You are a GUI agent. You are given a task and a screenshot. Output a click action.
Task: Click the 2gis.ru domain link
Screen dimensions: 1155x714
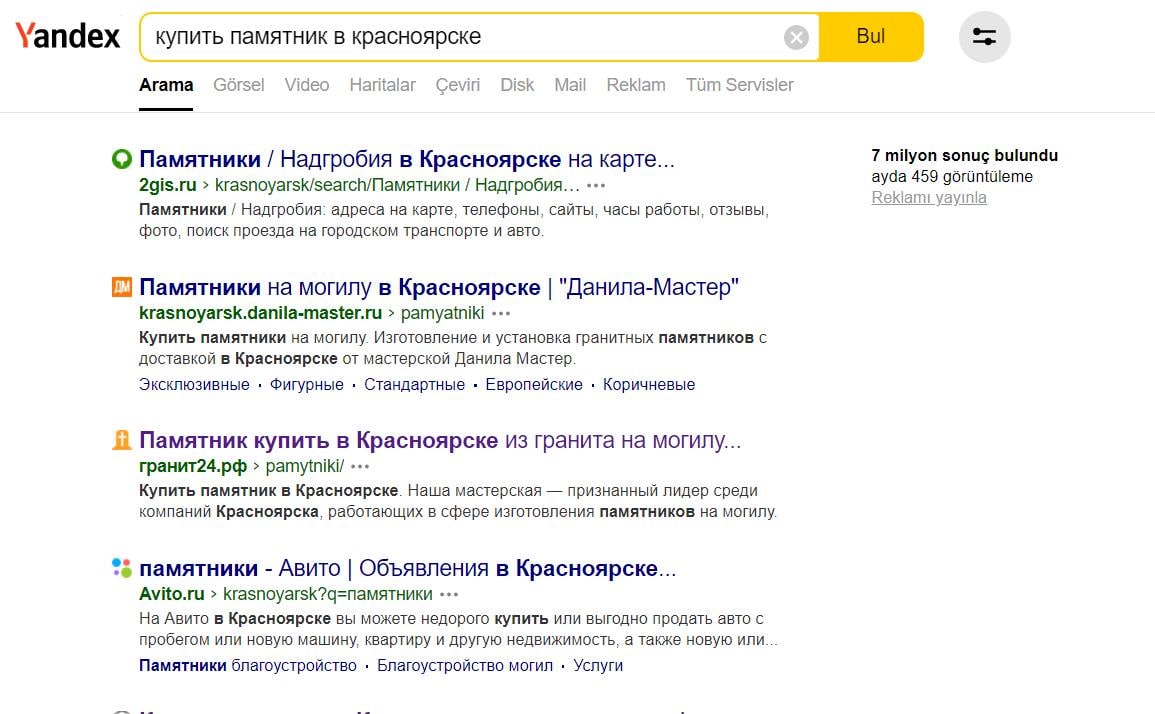pyautogui.click(x=168, y=185)
